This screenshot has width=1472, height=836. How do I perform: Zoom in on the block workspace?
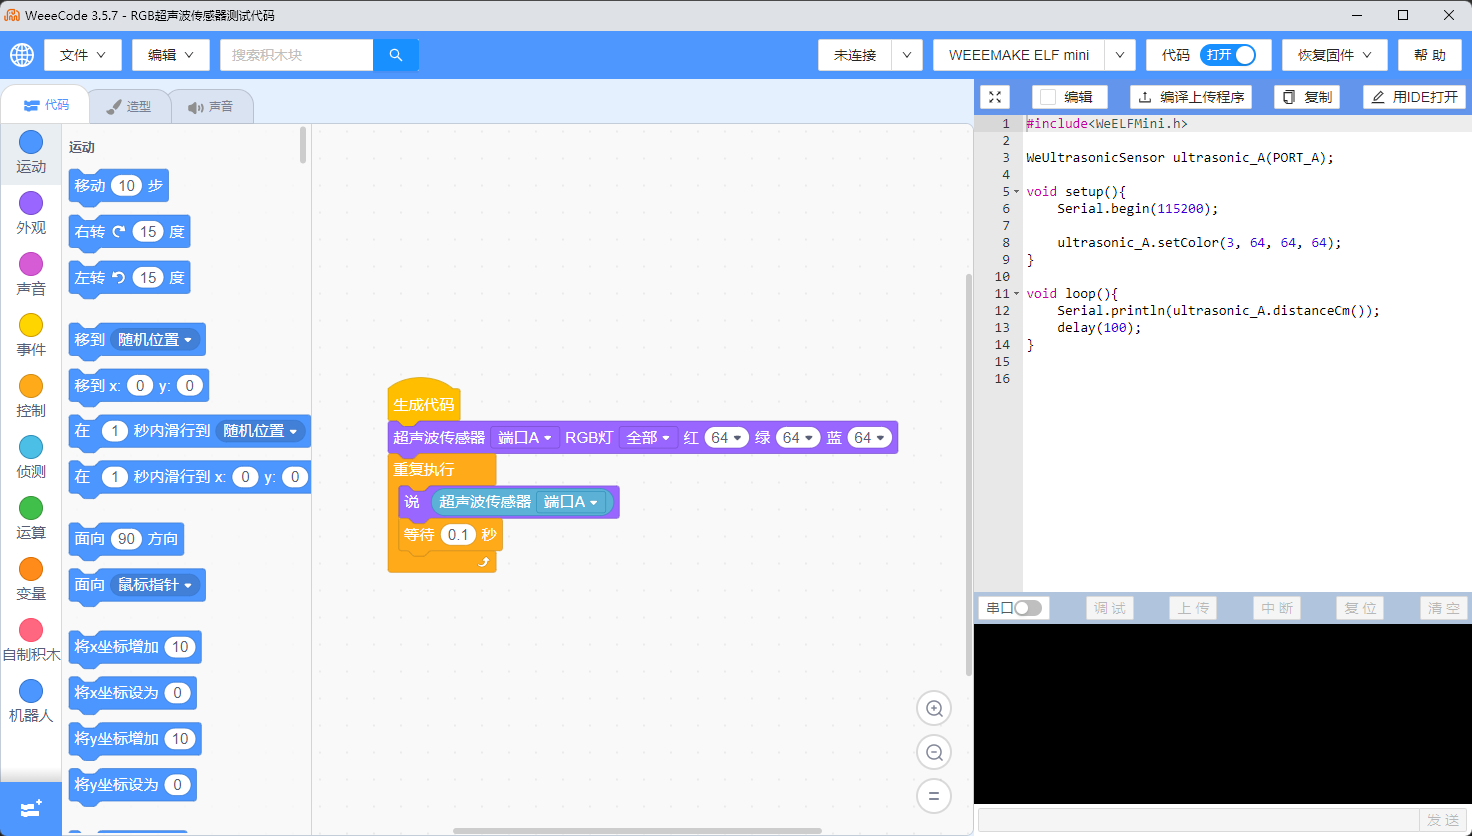click(x=934, y=709)
